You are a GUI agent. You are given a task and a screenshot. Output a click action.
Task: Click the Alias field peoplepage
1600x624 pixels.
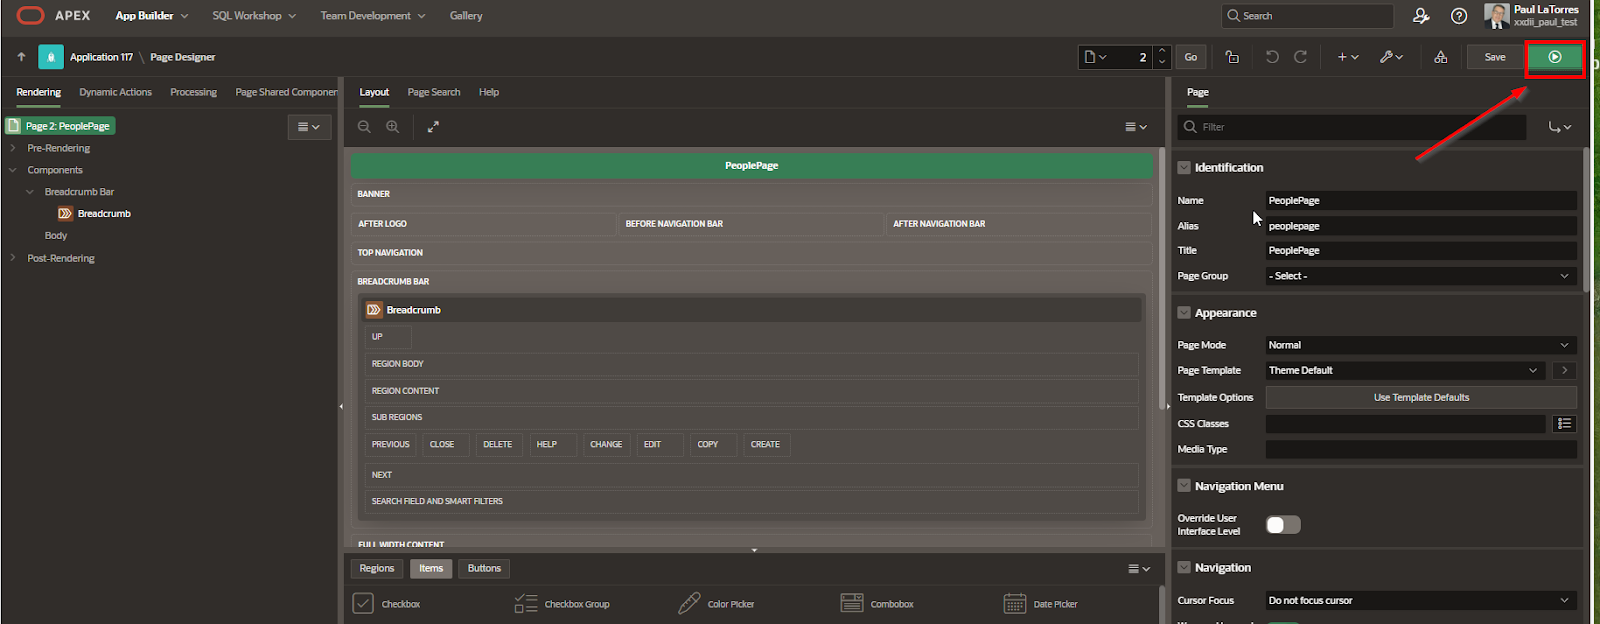(1421, 226)
